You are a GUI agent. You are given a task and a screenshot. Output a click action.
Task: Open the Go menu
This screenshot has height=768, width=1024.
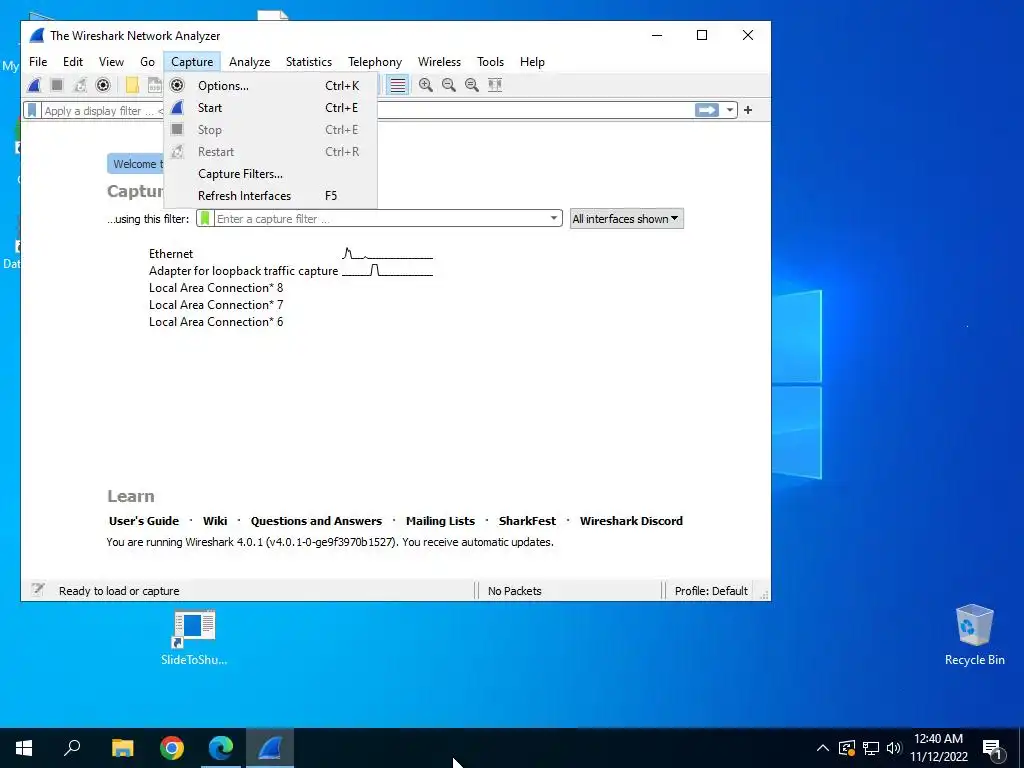[147, 61]
